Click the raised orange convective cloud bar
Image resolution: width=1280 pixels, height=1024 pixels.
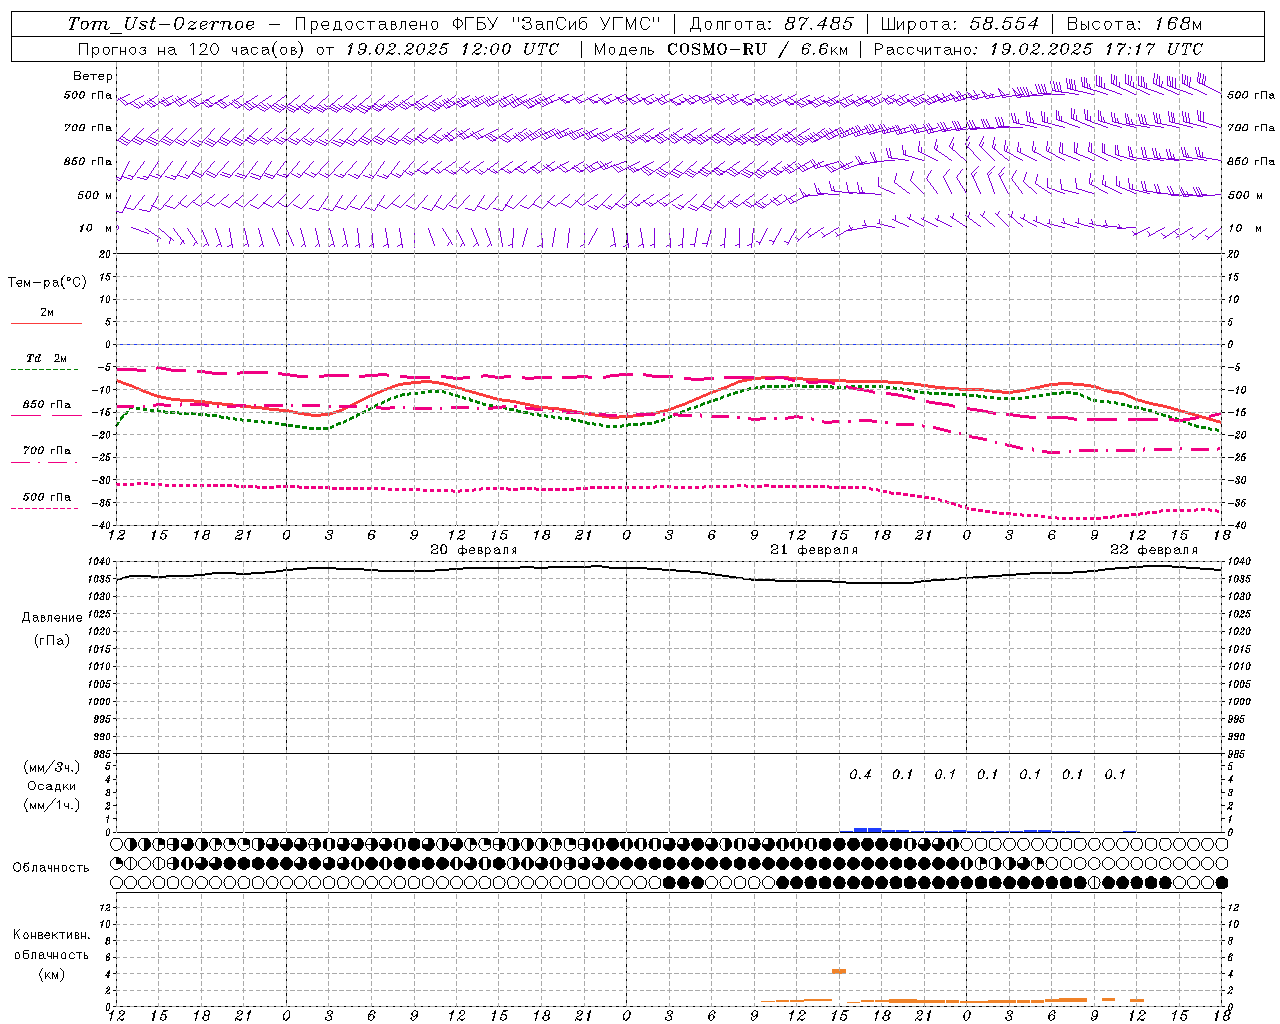839,971
